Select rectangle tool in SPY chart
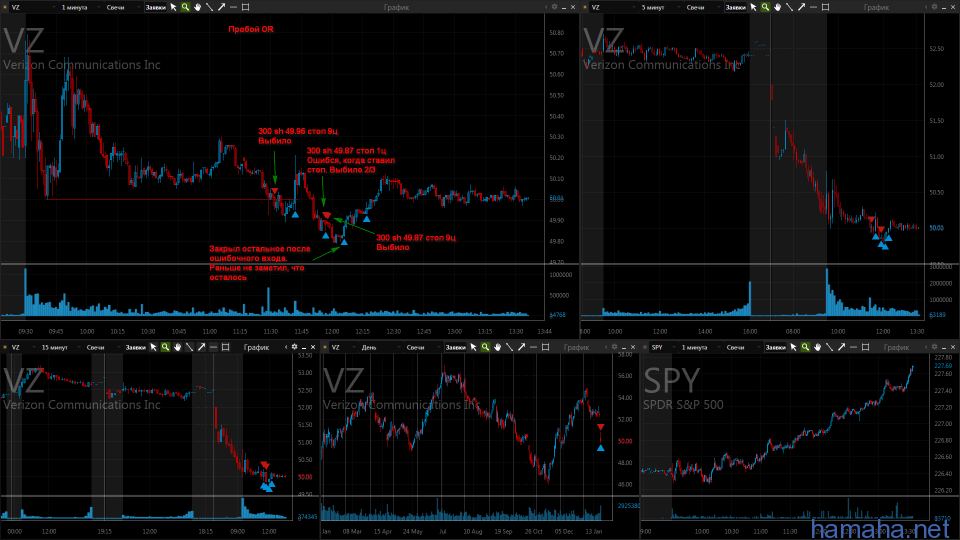 click(x=866, y=347)
